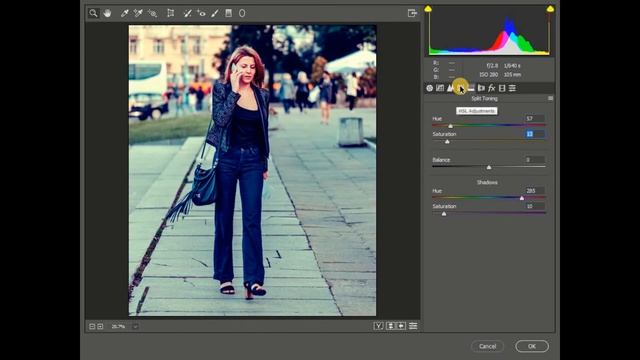Open the preview preferences menu icon
This screenshot has width=640, height=360.
click(413, 326)
